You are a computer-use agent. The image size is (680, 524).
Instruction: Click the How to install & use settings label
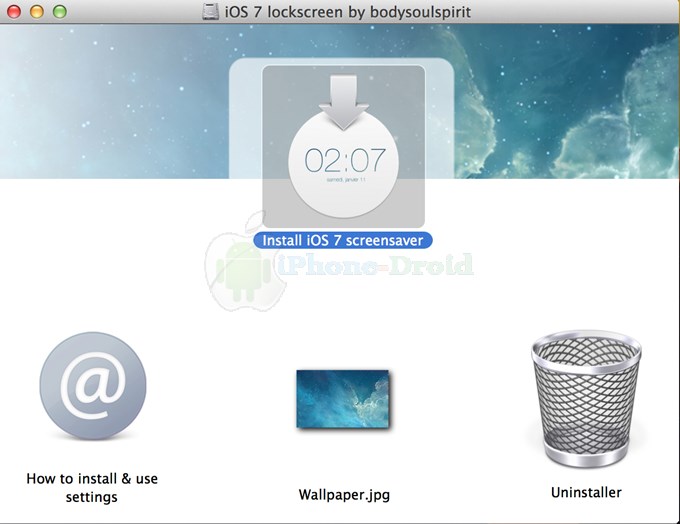(92, 488)
